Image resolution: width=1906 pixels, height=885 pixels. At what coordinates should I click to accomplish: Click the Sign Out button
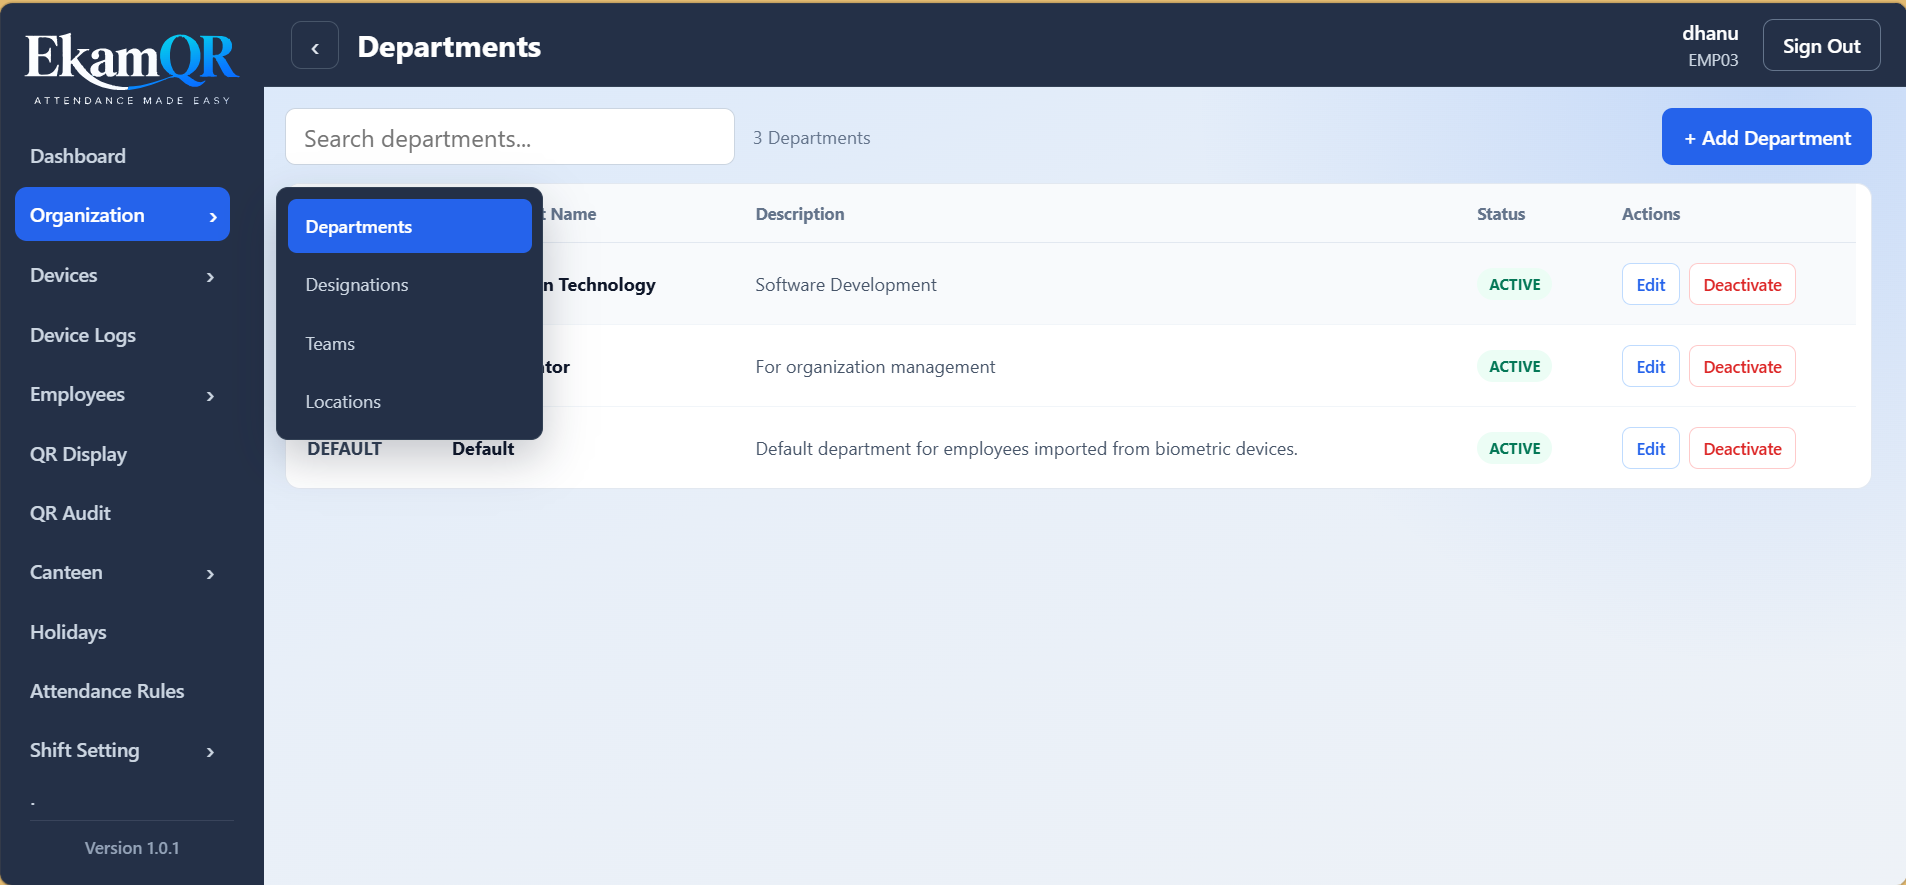click(1821, 46)
